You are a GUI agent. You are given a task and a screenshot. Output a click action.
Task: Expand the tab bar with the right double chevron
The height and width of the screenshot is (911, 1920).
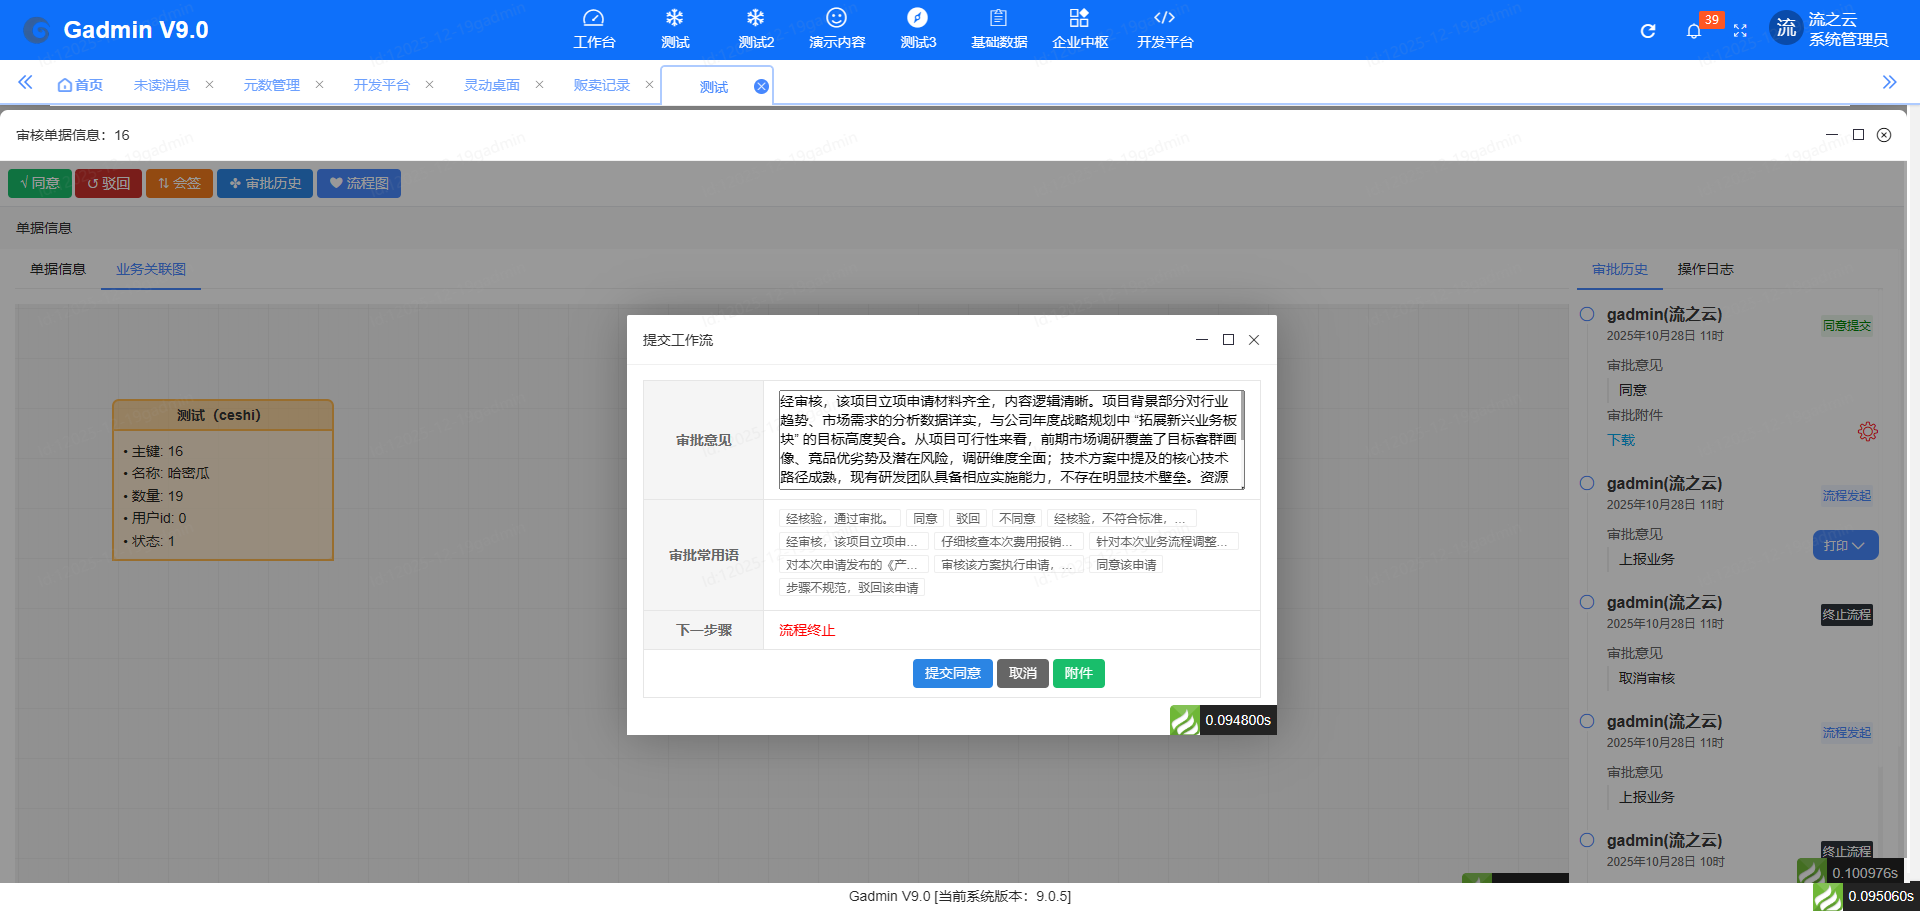[x=1891, y=83]
